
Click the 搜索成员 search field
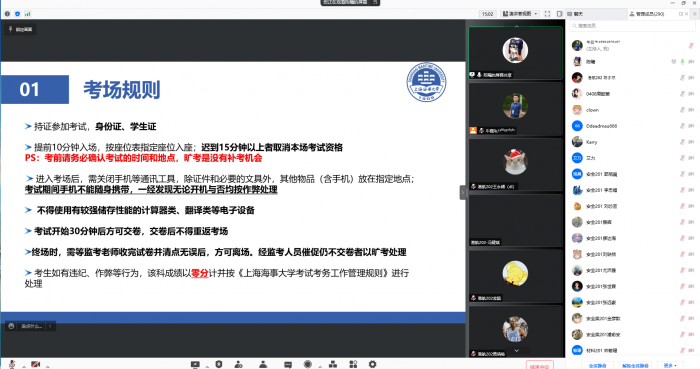point(632,26)
